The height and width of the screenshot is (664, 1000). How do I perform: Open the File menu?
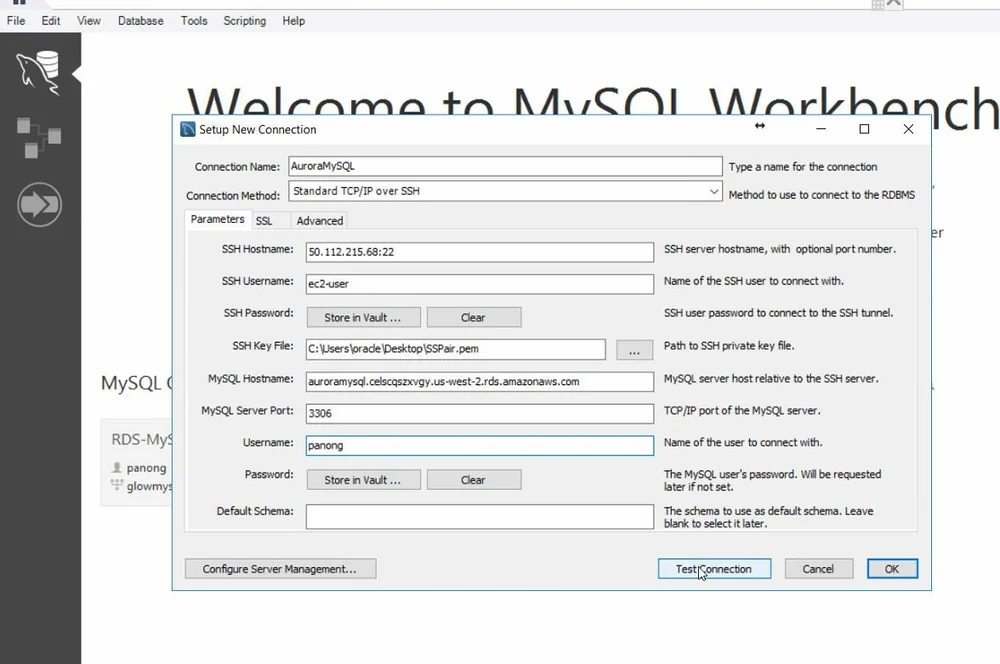[16, 21]
